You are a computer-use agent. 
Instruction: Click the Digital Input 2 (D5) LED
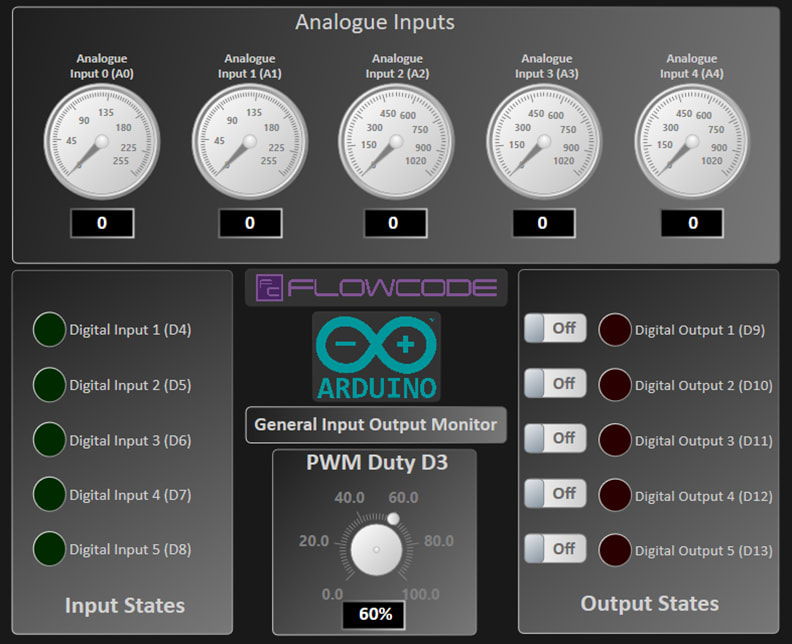(49, 384)
